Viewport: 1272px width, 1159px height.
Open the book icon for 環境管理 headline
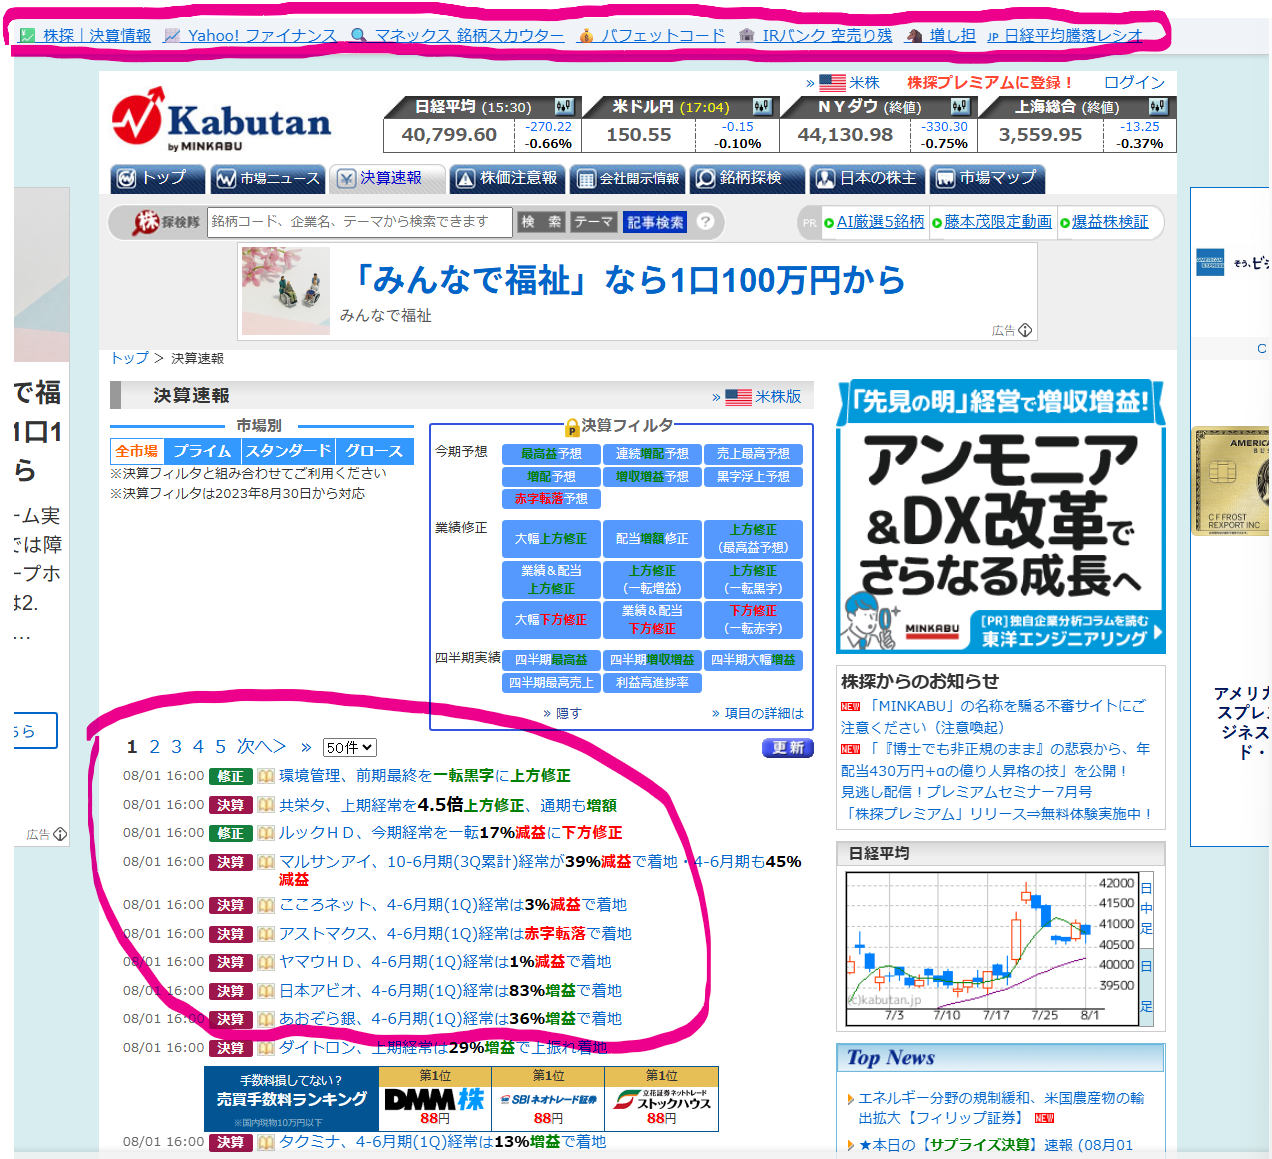coord(266,776)
